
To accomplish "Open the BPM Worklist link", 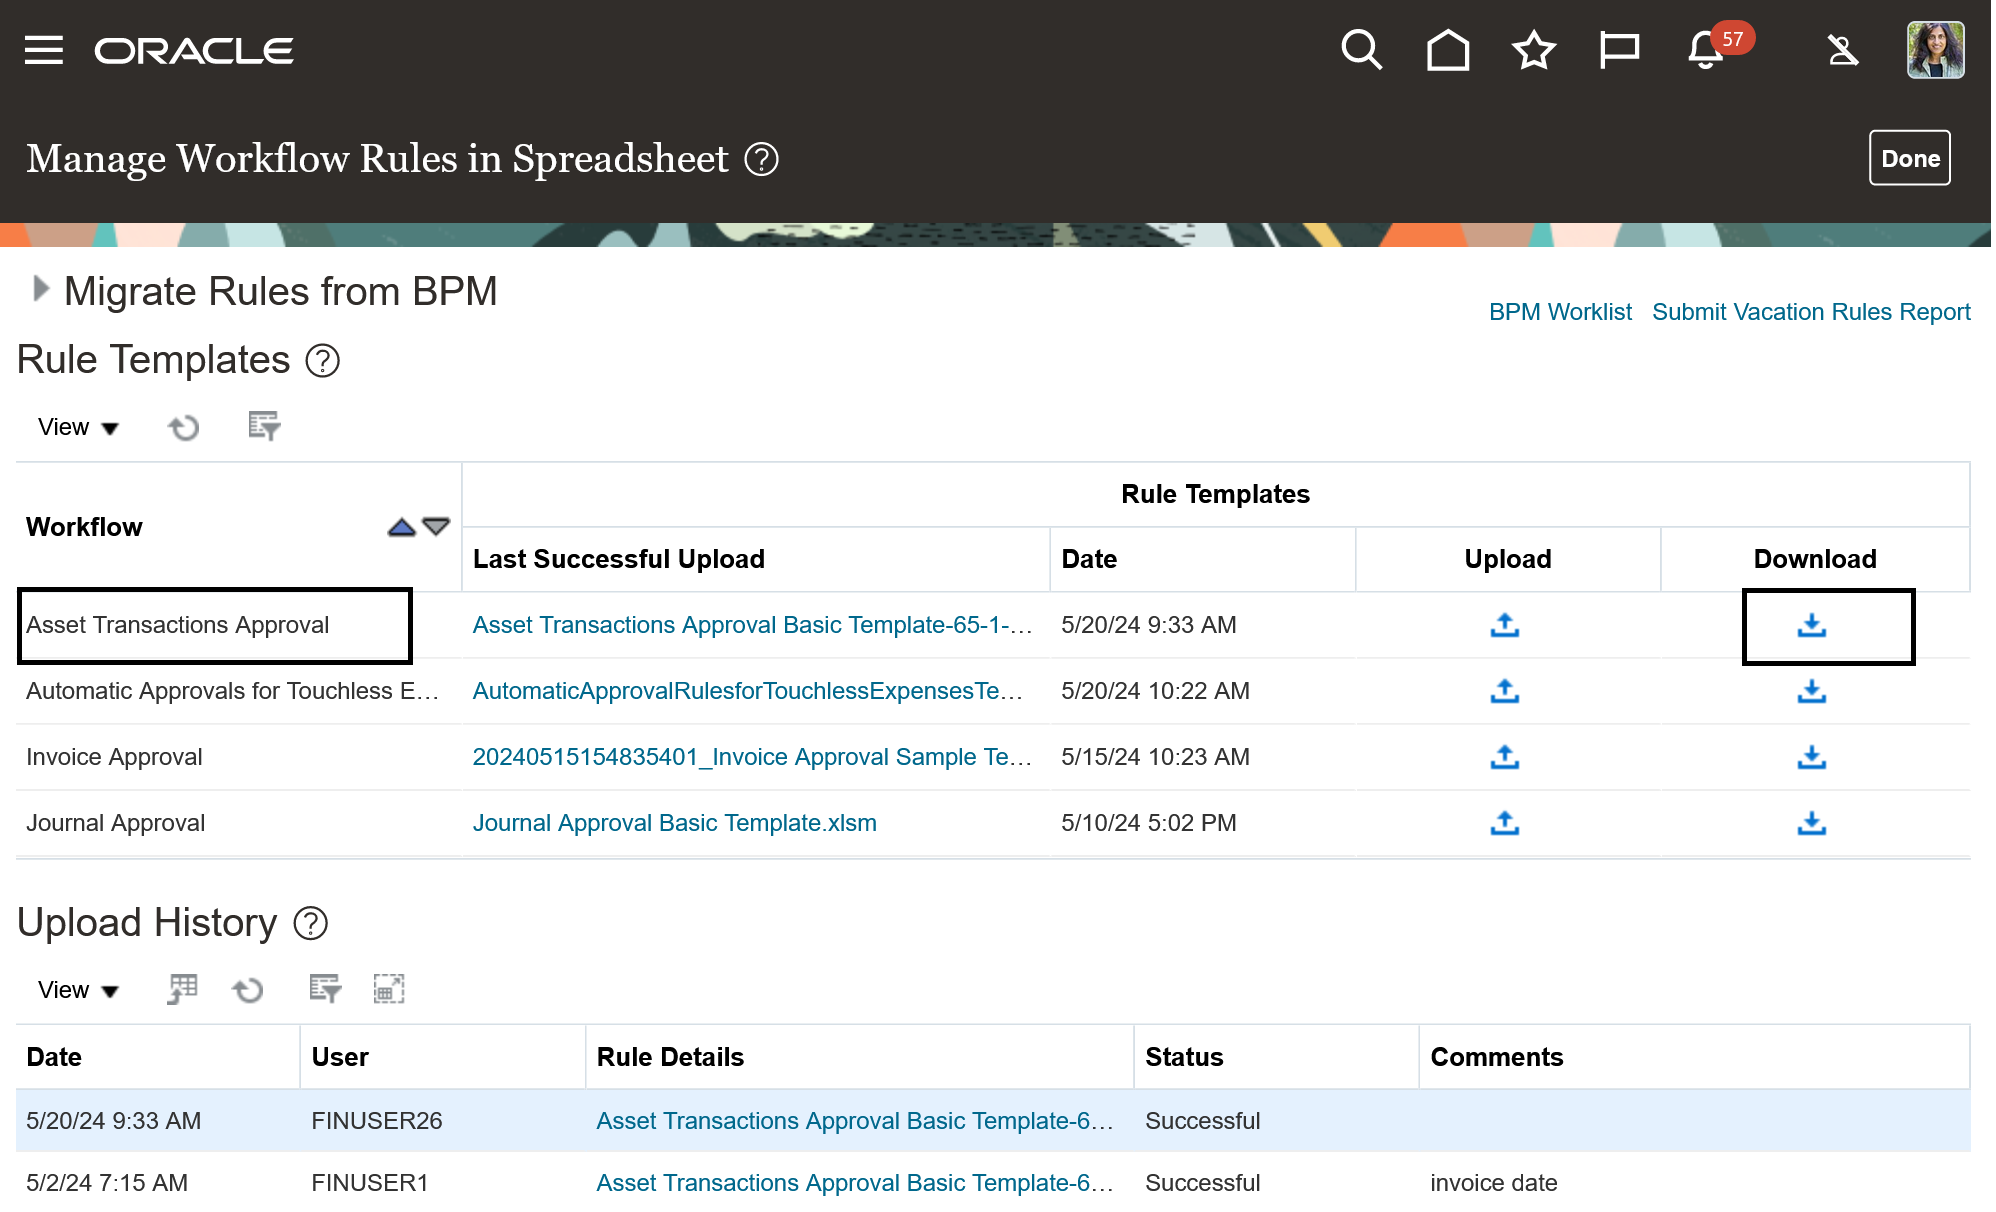I will [1559, 312].
